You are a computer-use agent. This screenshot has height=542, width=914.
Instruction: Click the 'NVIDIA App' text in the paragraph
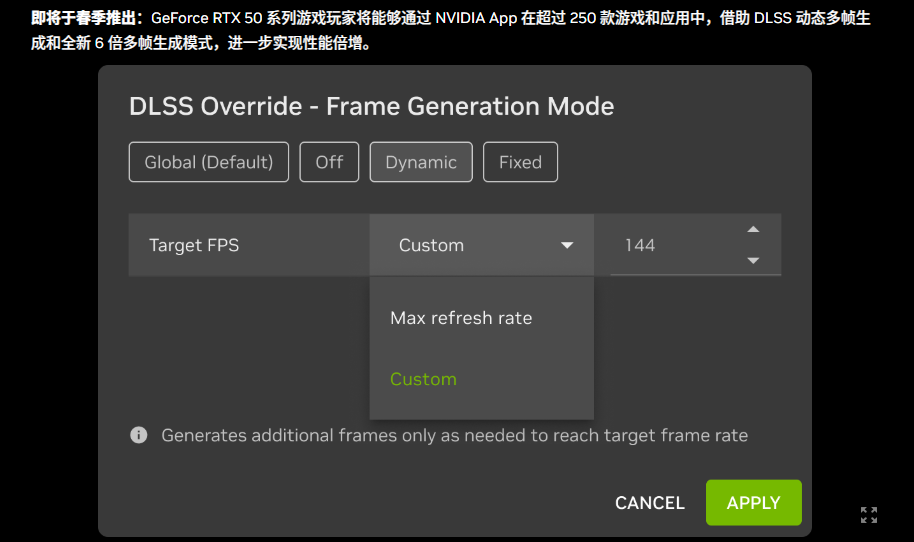pos(475,18)
